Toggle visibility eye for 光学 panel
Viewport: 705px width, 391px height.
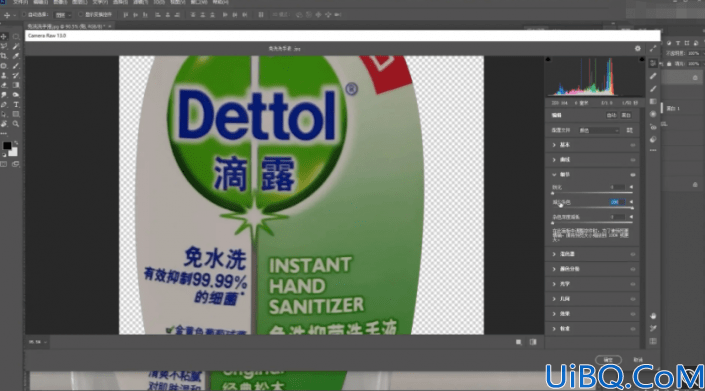(x=633, y=284)
